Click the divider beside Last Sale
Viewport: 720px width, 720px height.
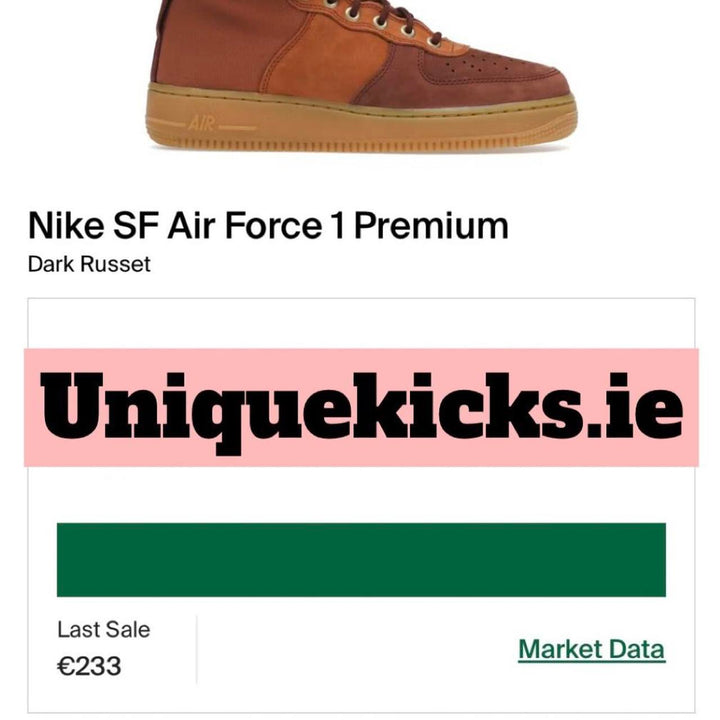click(x=197, y=649)
